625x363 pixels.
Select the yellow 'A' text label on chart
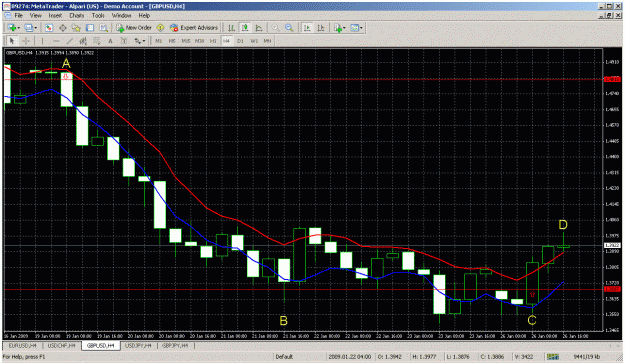click(x=66, y=63)
